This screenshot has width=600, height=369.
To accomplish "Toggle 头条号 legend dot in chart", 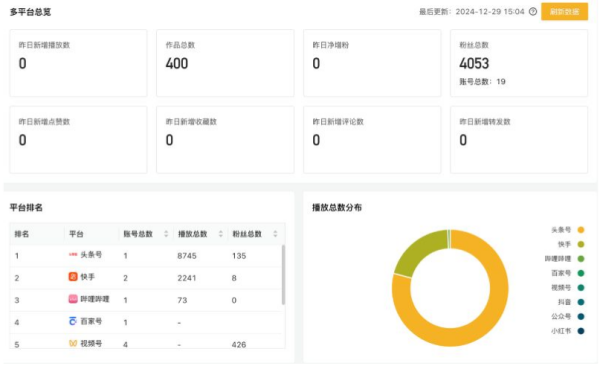I will [580, 230].
